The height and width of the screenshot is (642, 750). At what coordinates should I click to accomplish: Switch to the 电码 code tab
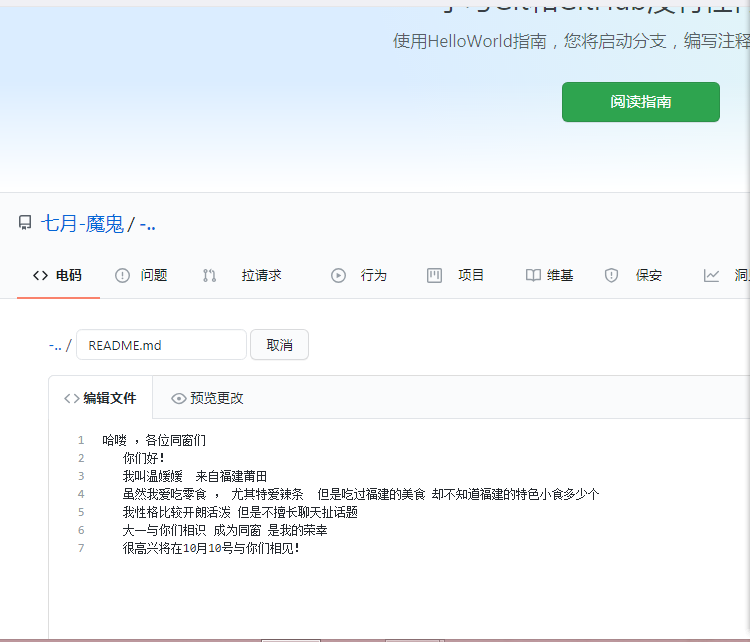[58, 275]
